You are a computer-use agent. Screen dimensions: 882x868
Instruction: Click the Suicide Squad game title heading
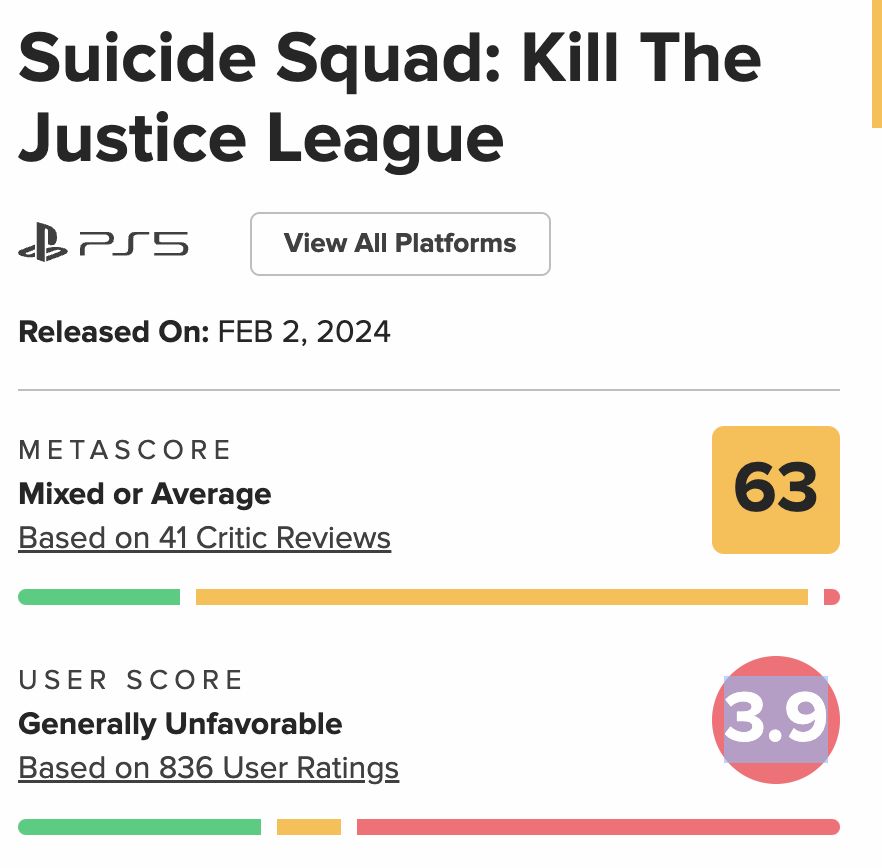click(x=389, y=98)
